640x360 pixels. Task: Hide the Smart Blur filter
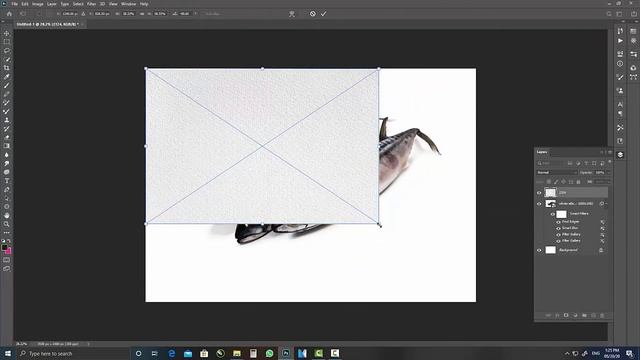coord(558,228)
